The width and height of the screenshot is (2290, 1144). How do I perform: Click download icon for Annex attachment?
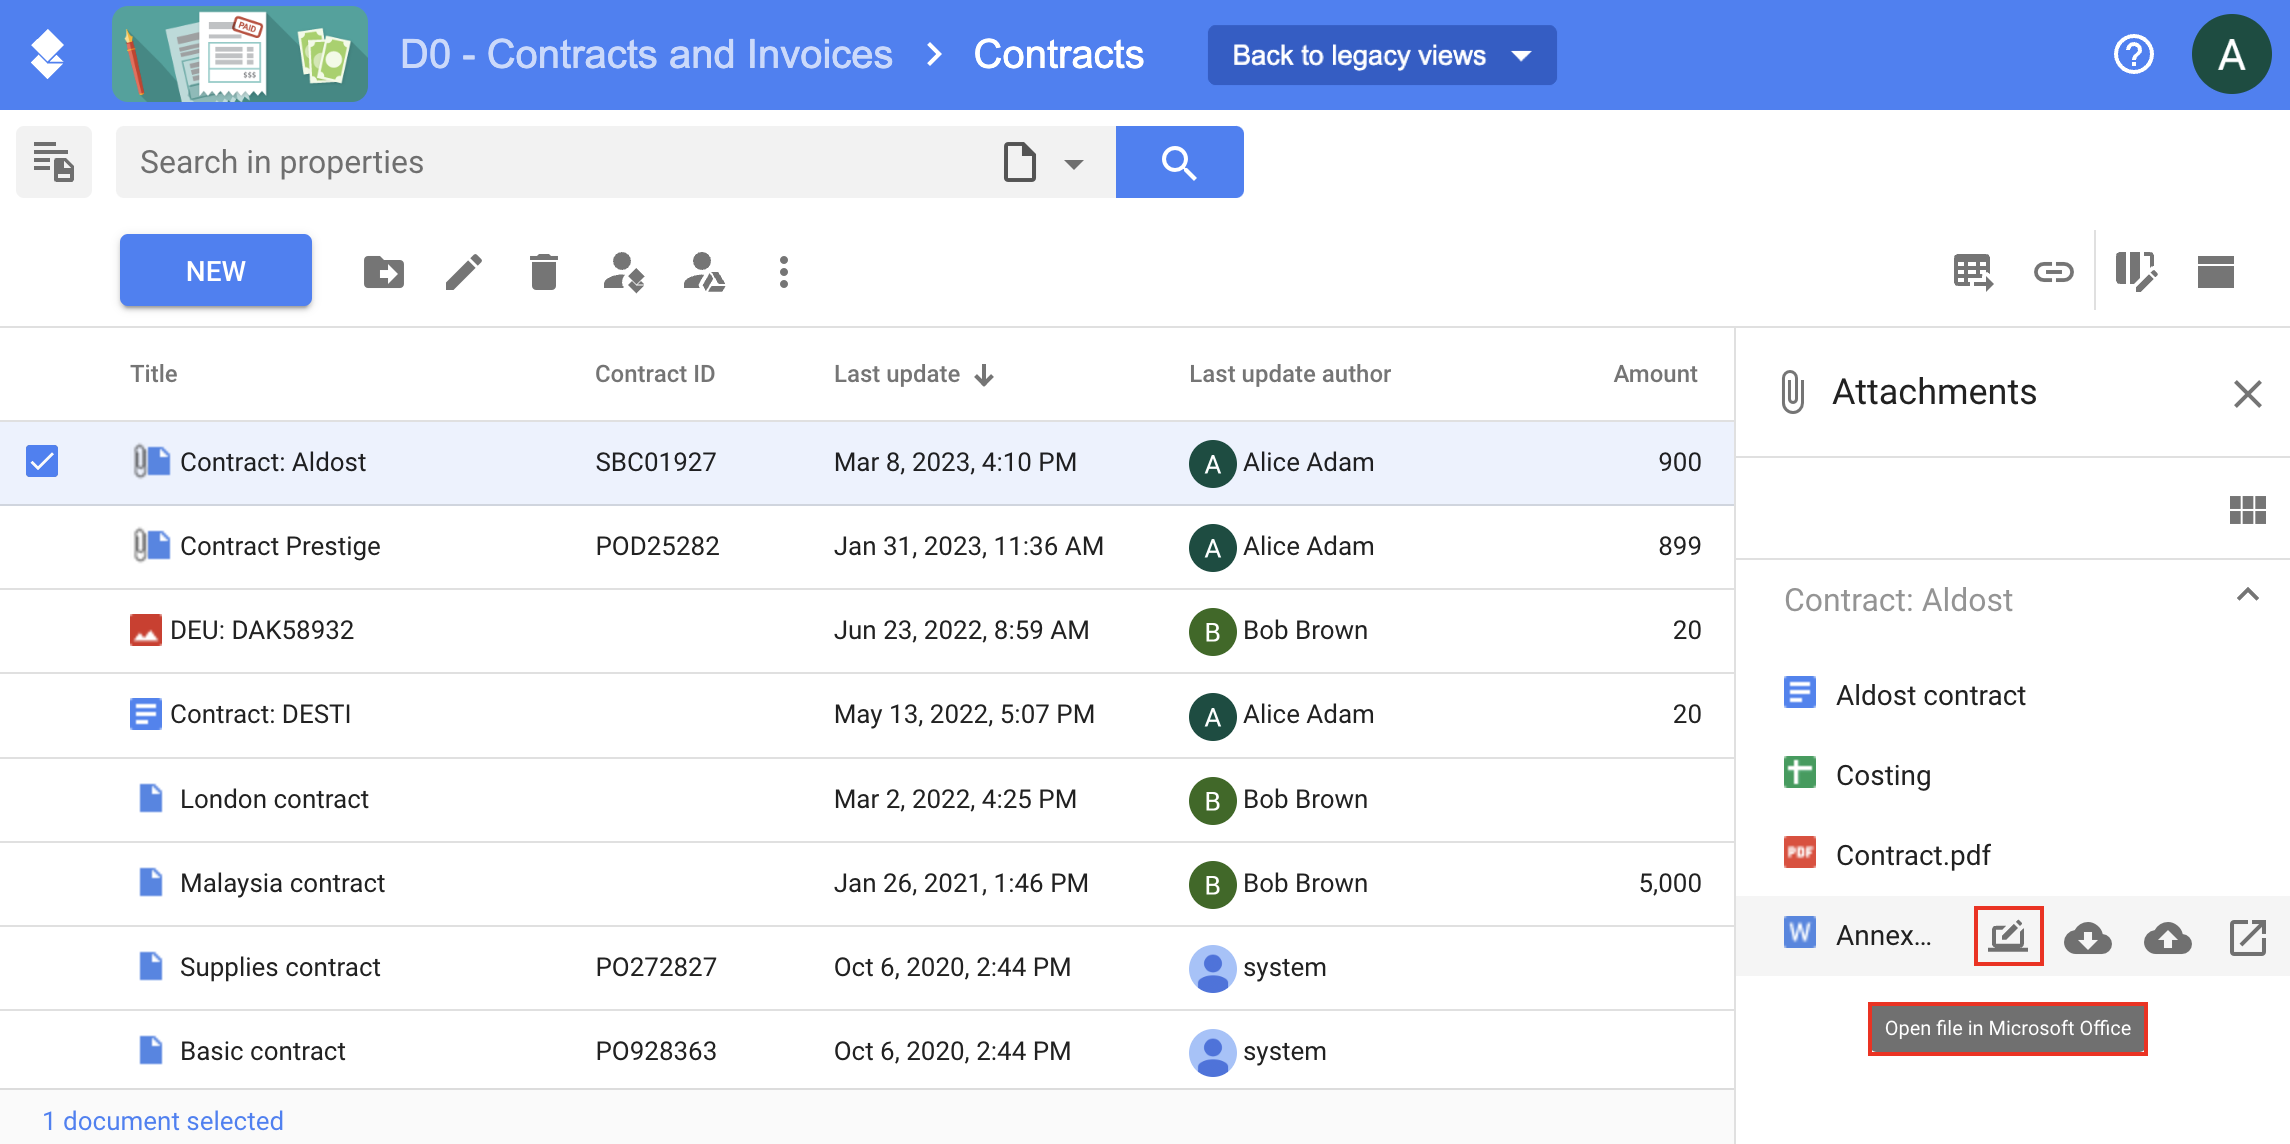(x=2087, y=937)
